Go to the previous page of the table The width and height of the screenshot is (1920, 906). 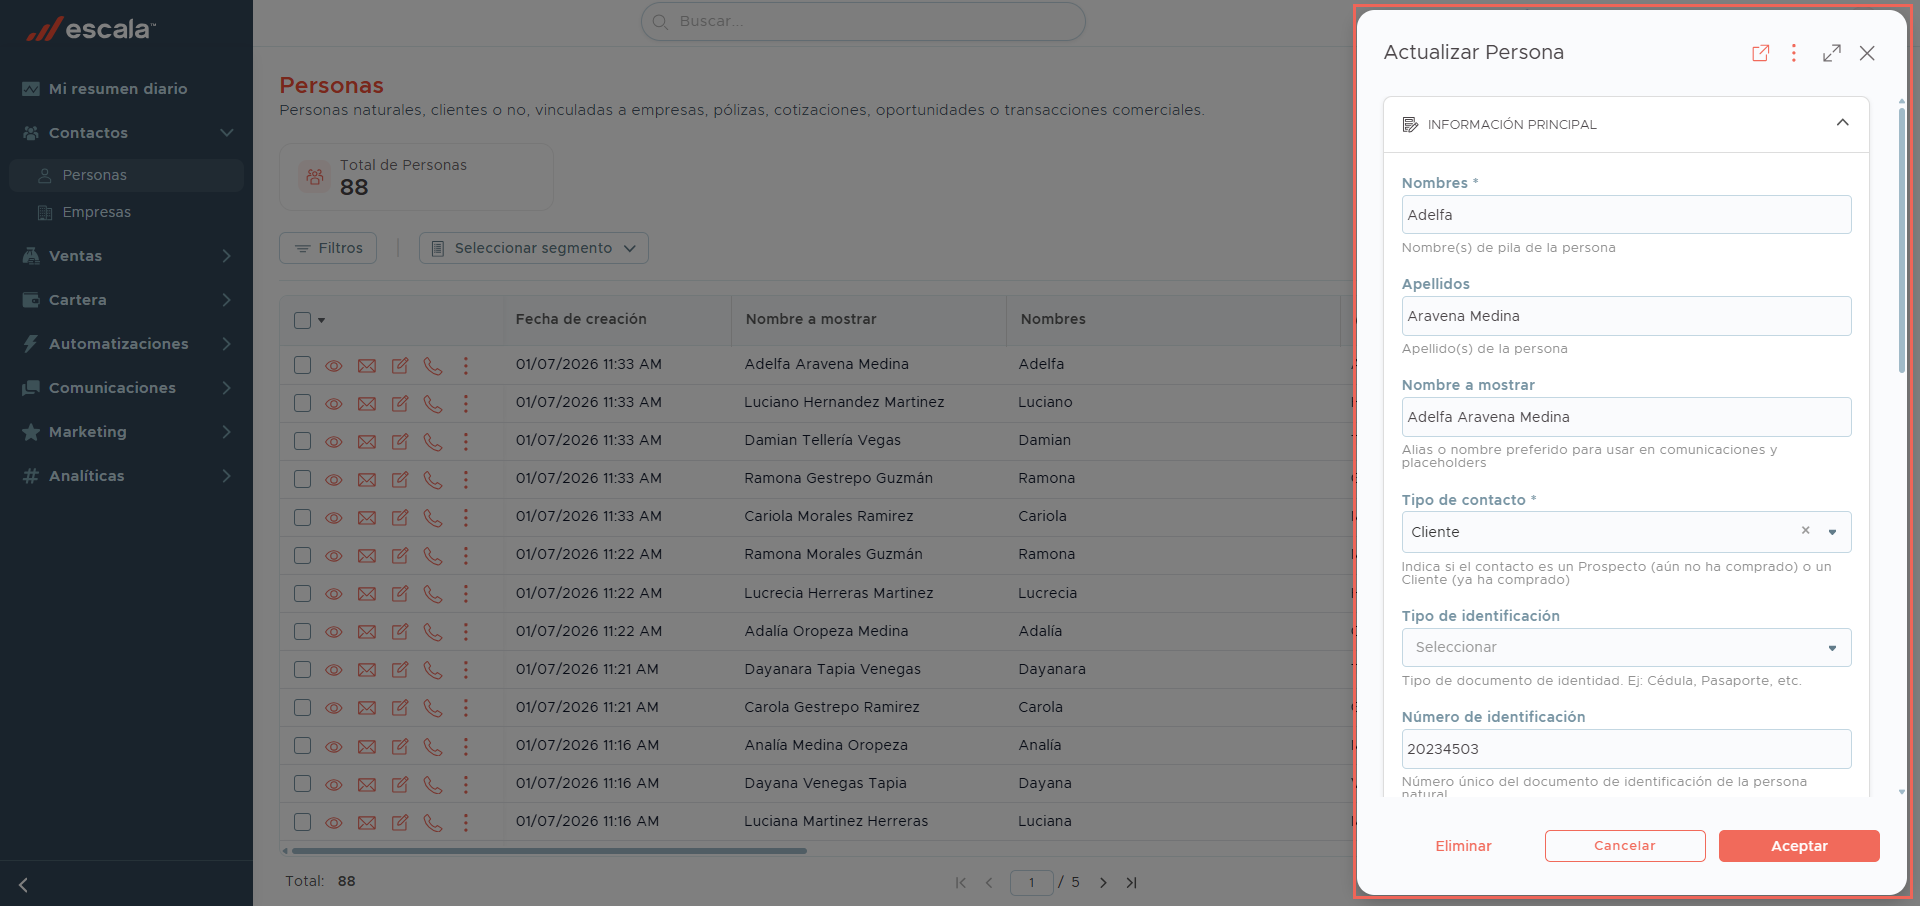[x=989, y=883]
